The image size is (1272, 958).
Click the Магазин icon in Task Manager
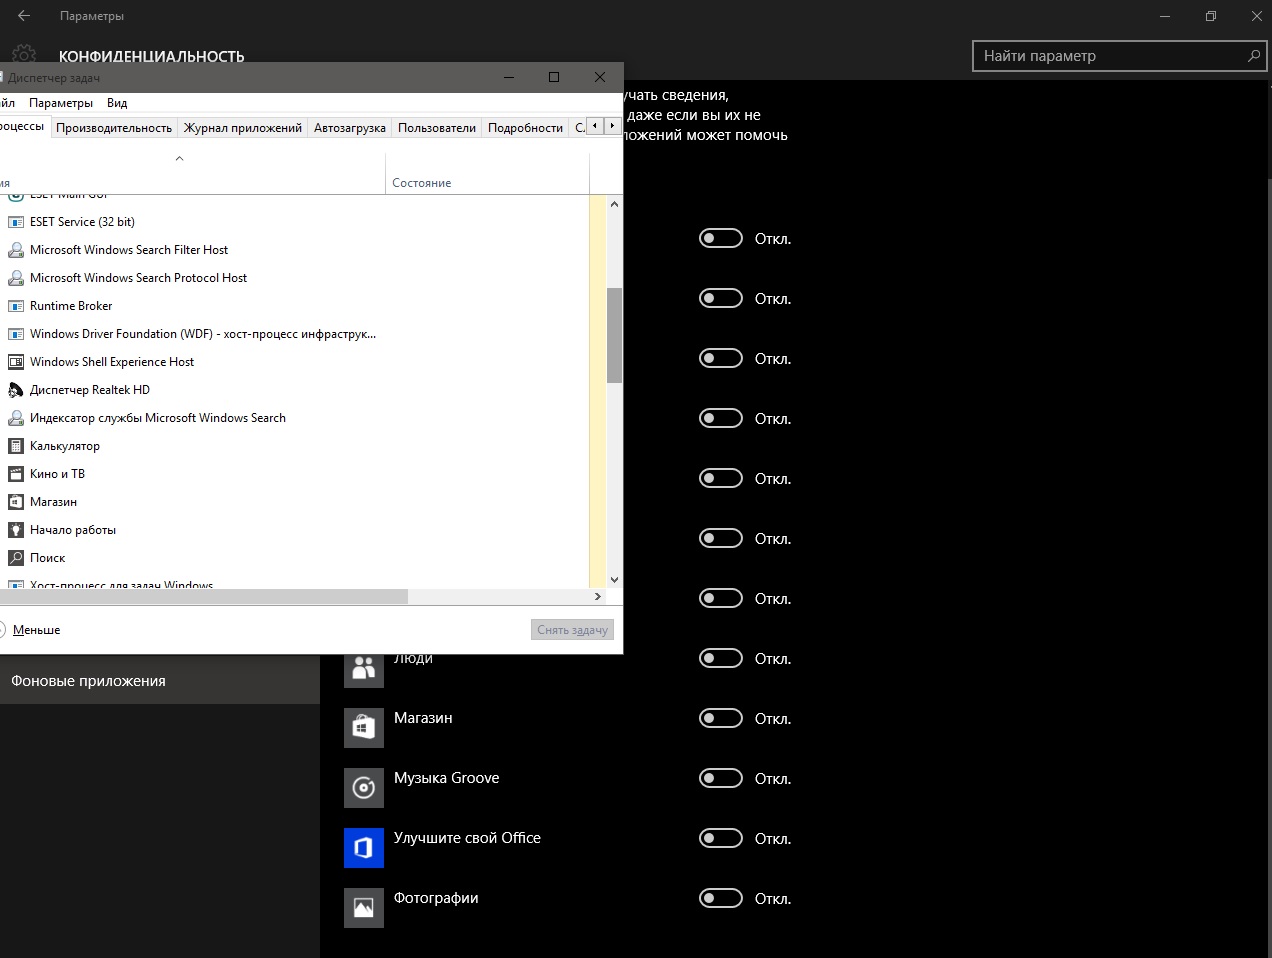(16, 502)
